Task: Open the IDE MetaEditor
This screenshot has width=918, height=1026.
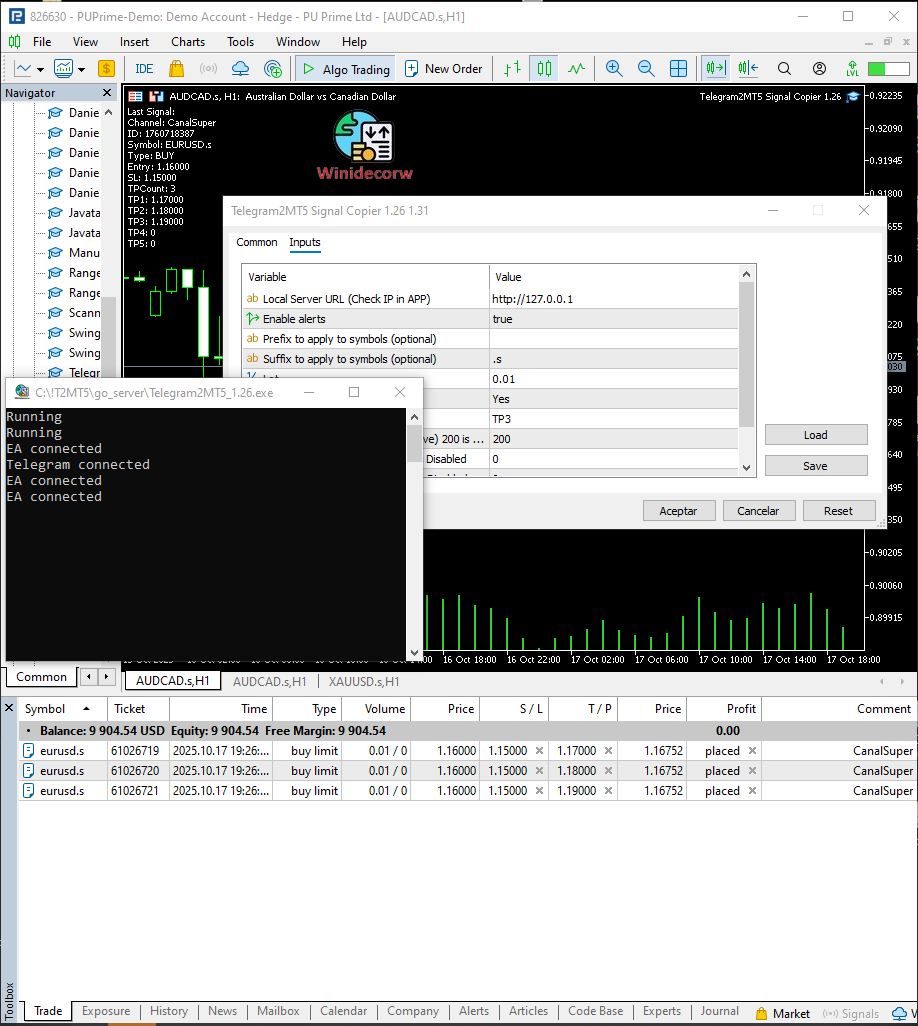Action: point(144,69)
